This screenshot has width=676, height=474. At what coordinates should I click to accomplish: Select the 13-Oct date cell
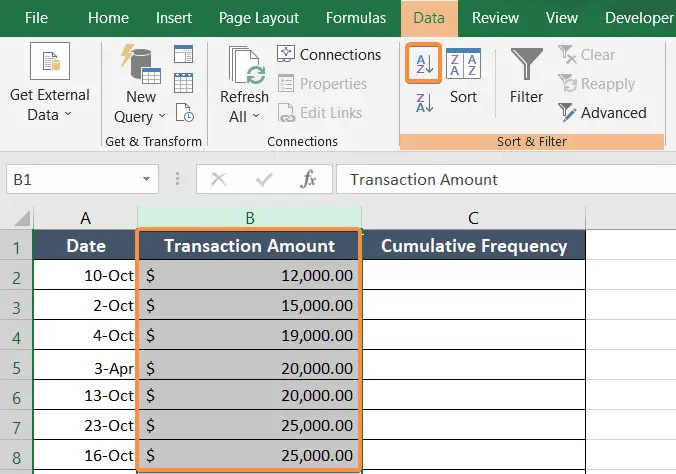[x=85, y=395]
